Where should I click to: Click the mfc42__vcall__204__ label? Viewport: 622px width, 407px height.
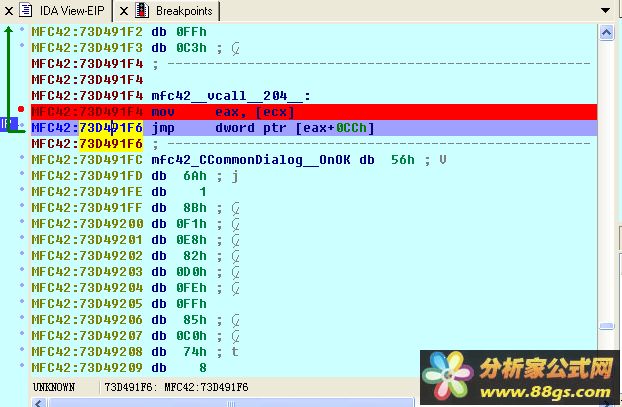231,96
